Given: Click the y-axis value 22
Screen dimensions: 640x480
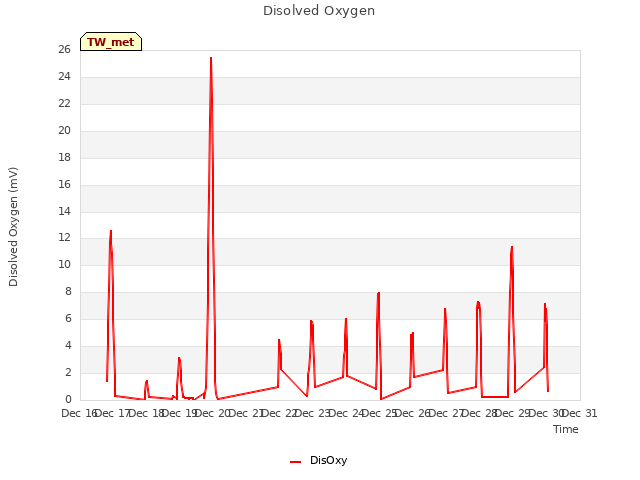Looking at the screenshot, I should coord(64,103).
